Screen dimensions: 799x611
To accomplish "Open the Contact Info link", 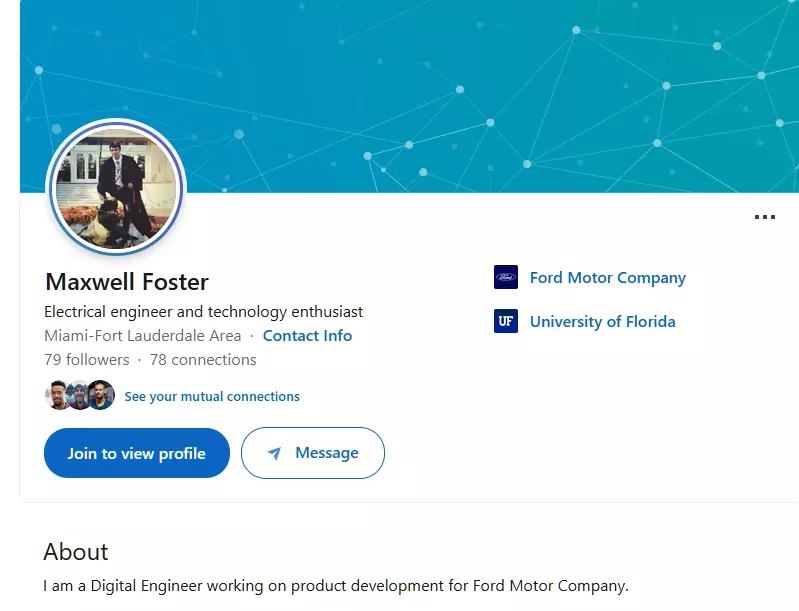I will point(307,336).
